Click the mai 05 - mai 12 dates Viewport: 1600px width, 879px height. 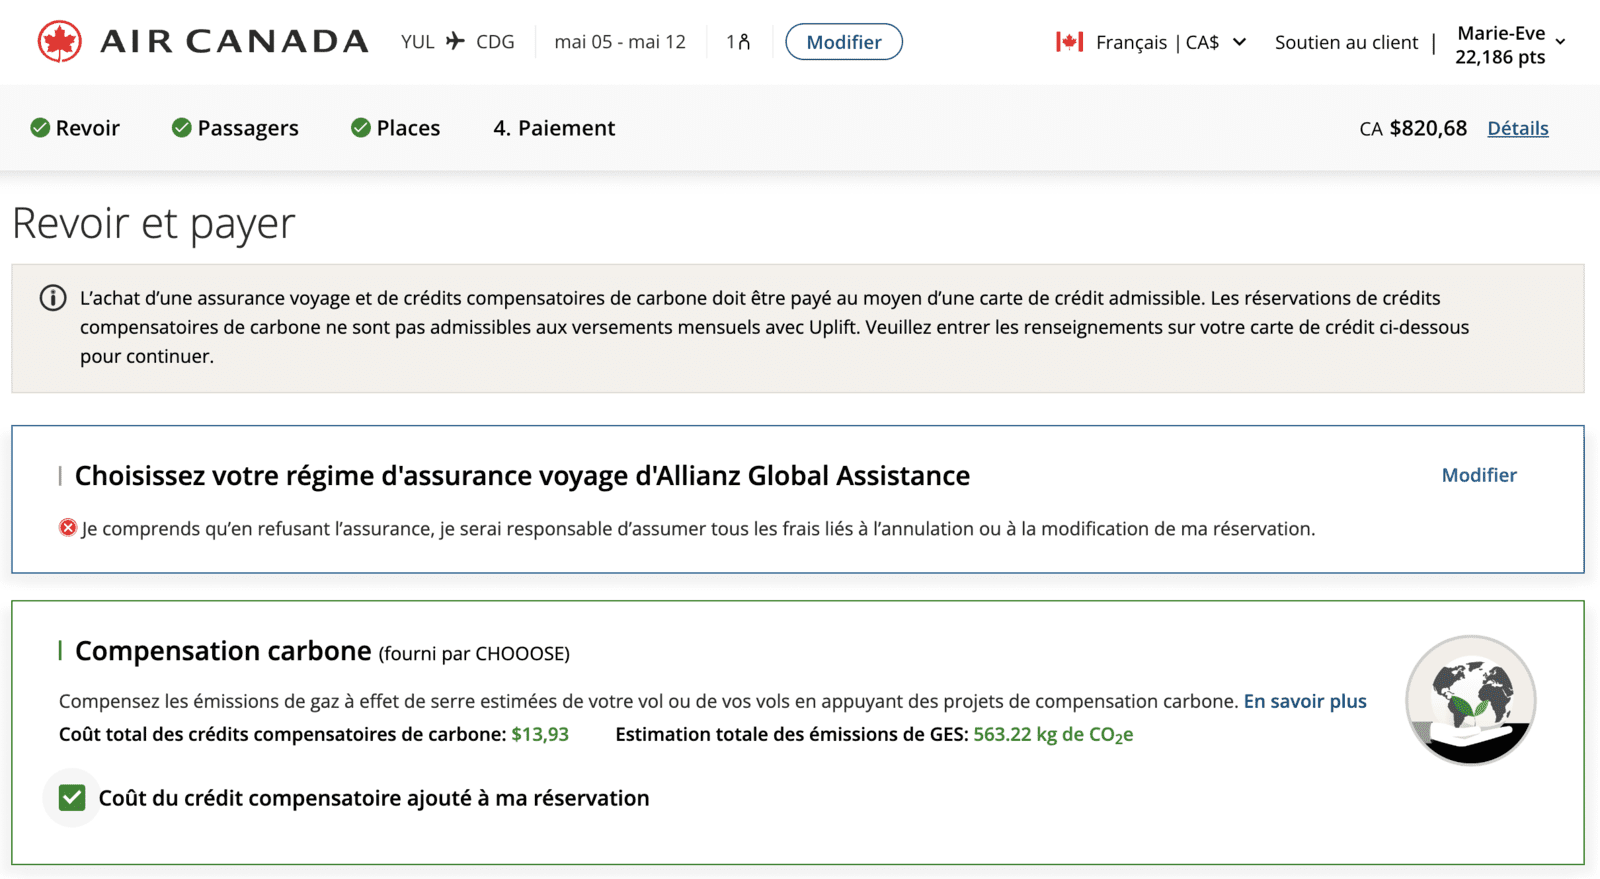(x=620, y=42)
